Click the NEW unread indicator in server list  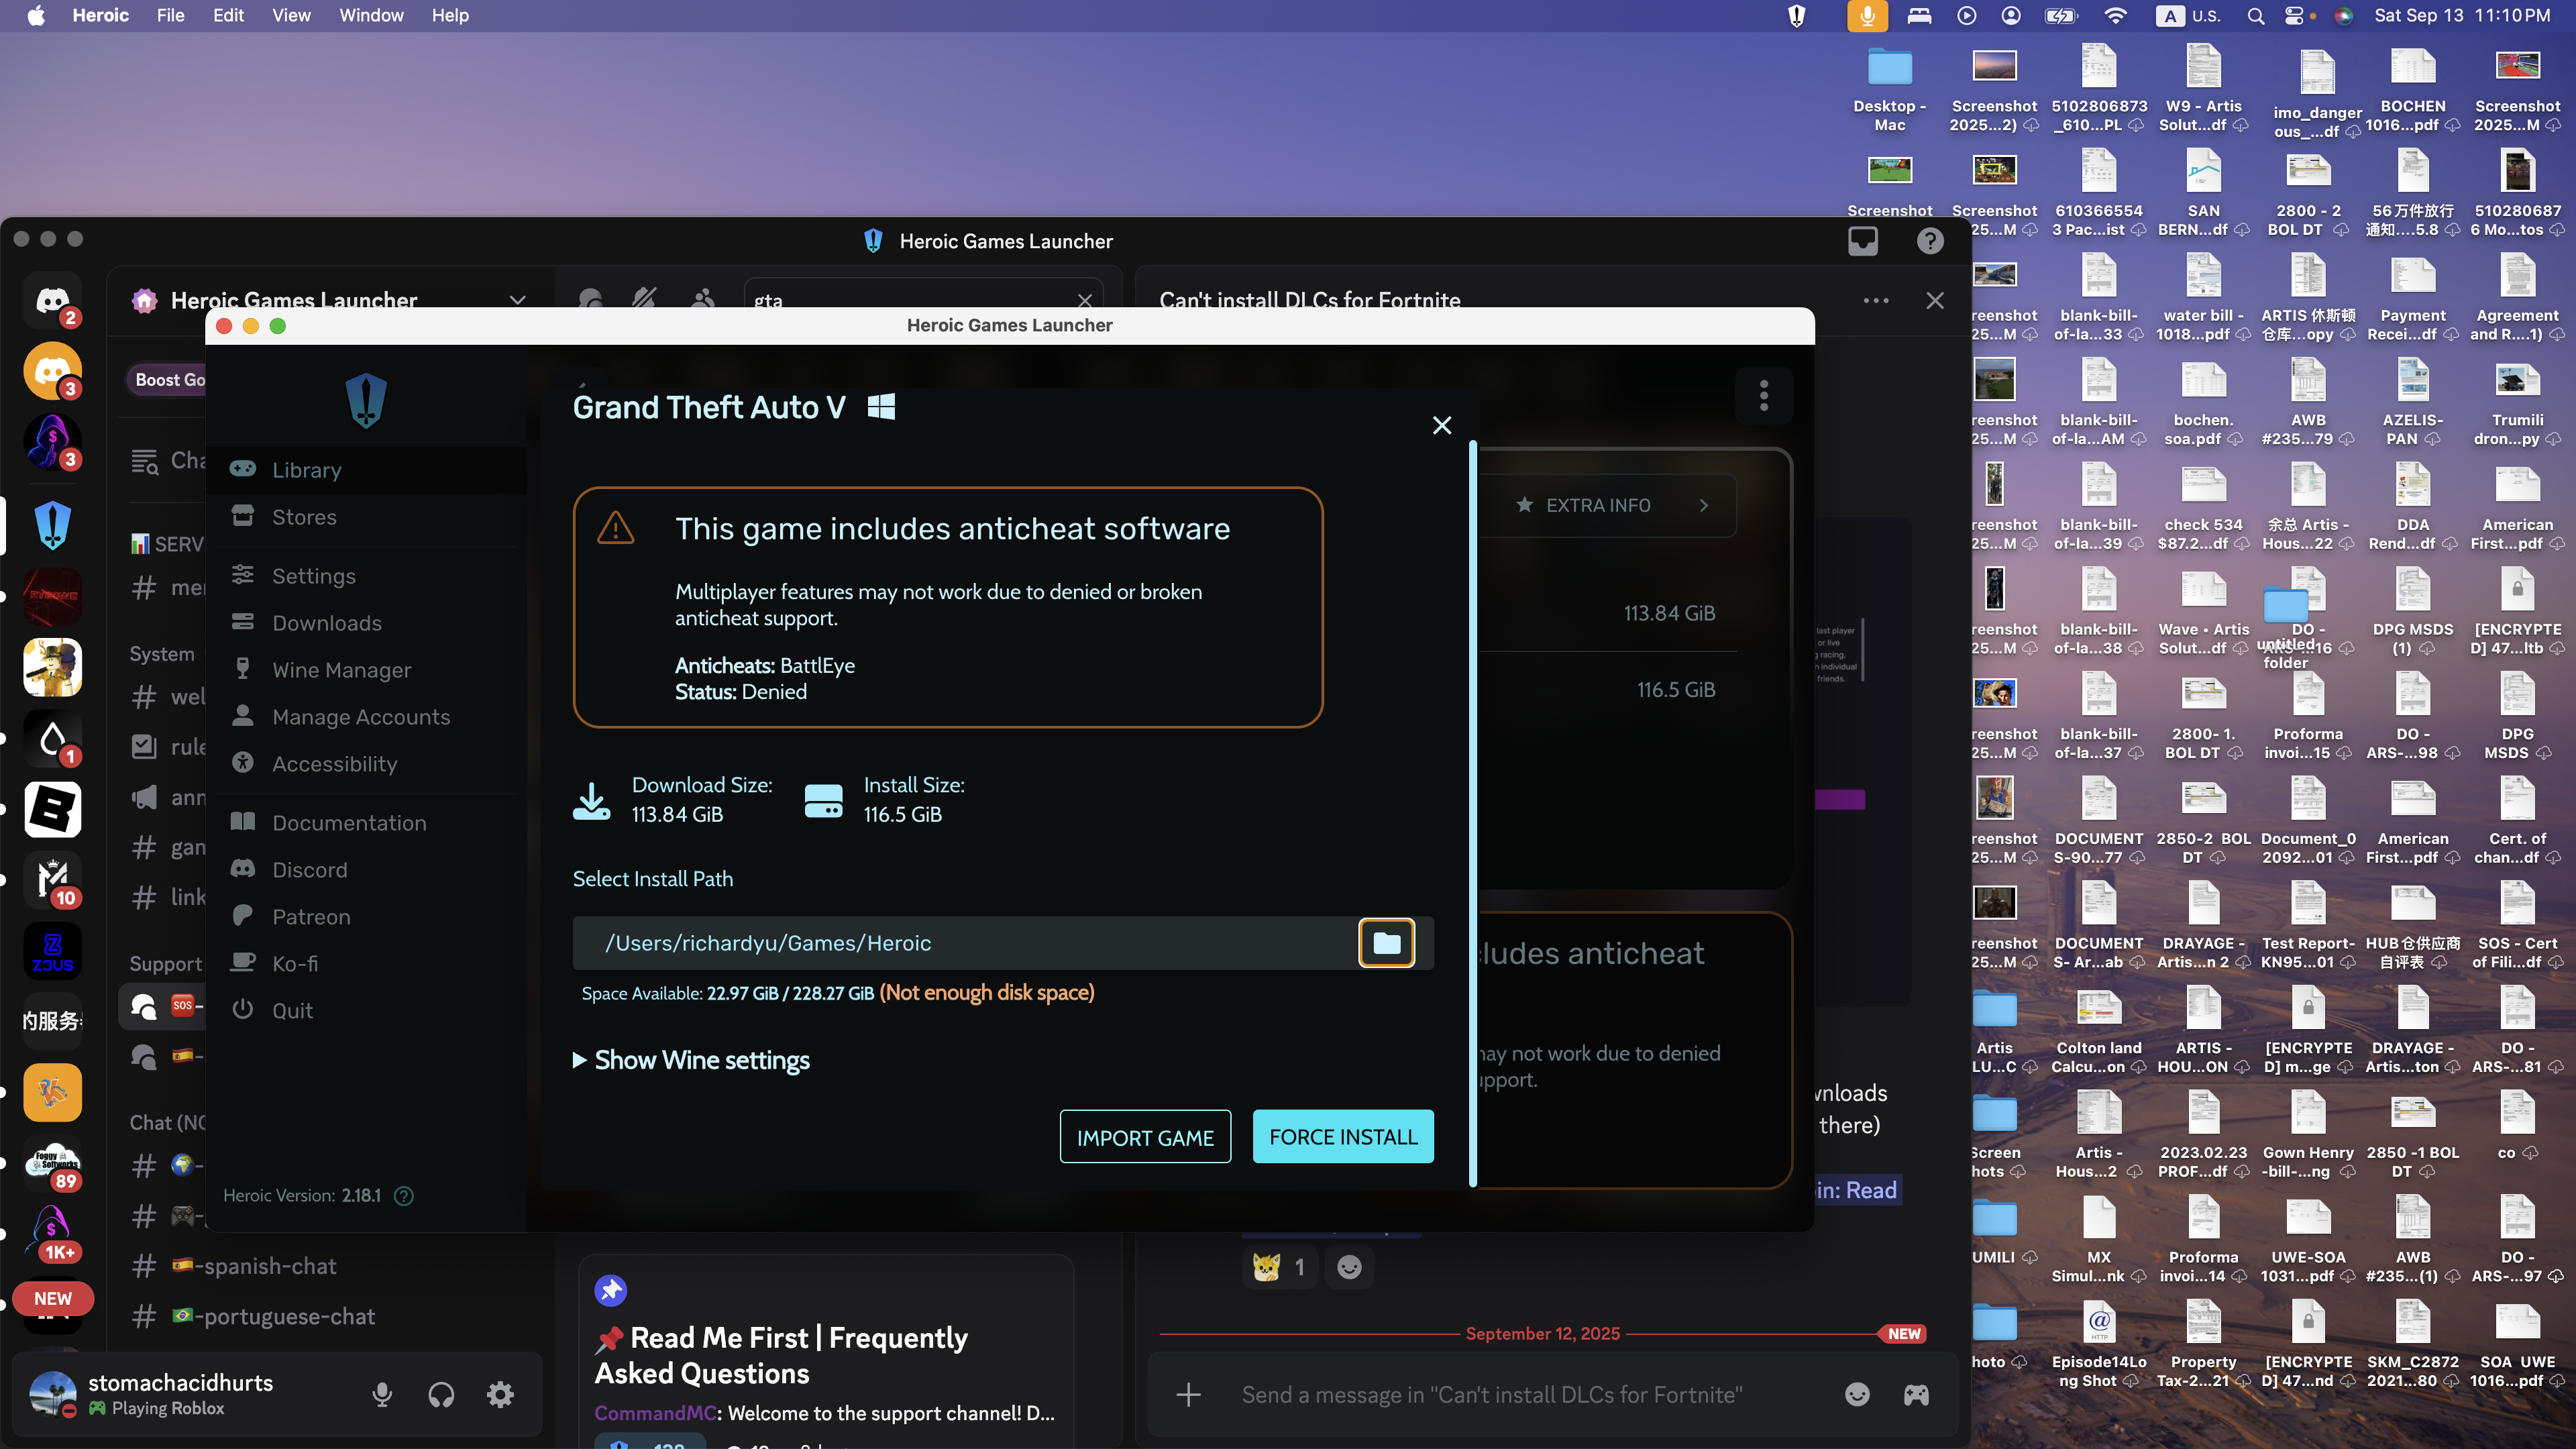(x=52, y=1298)
